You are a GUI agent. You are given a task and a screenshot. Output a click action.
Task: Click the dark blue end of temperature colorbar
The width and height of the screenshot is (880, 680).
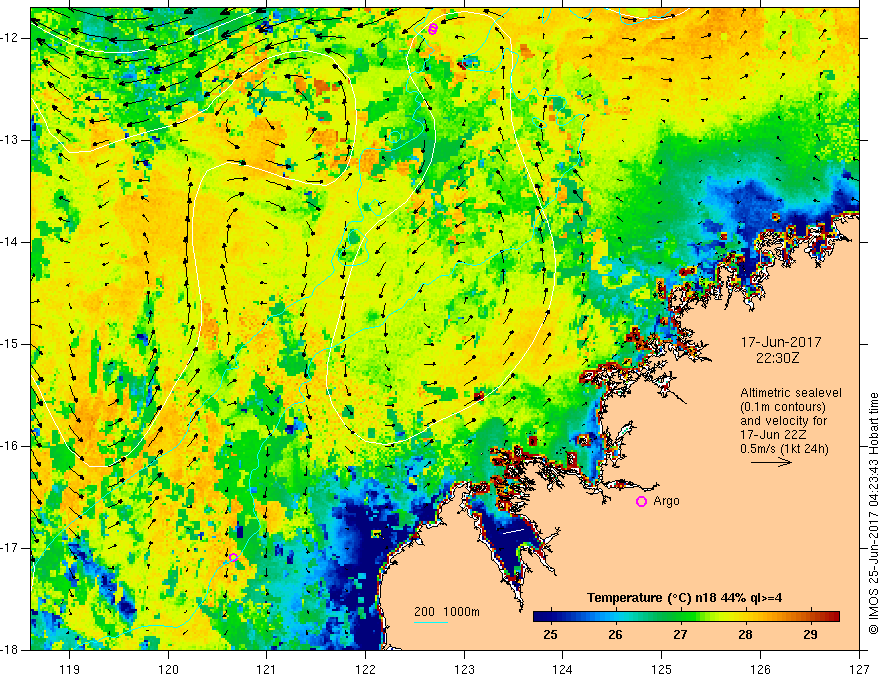(x=538, y=617)
